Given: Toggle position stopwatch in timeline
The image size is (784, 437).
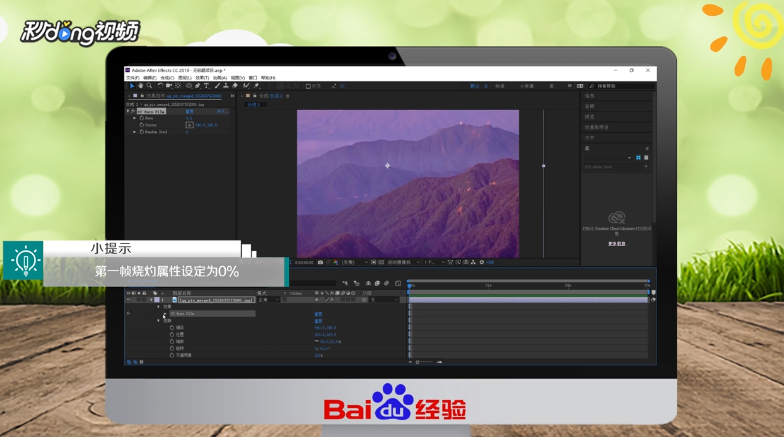Looking at the screenshot, I should pyautogui.click(x=172, y=334).
